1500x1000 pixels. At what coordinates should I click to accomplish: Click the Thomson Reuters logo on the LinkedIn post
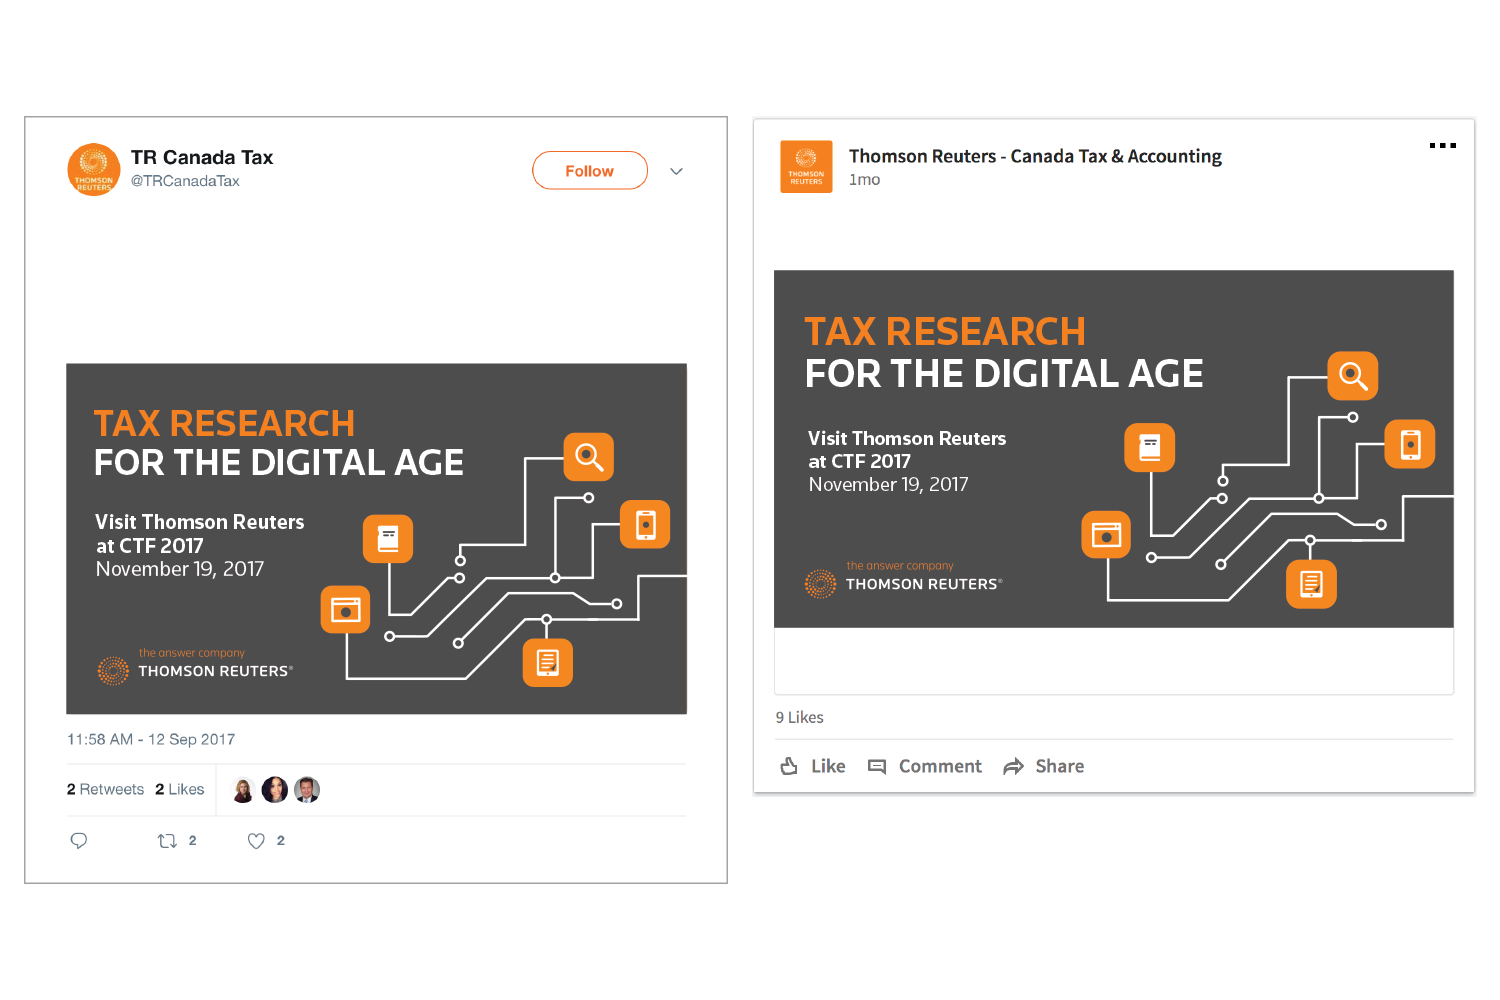(x=806, y=166)
